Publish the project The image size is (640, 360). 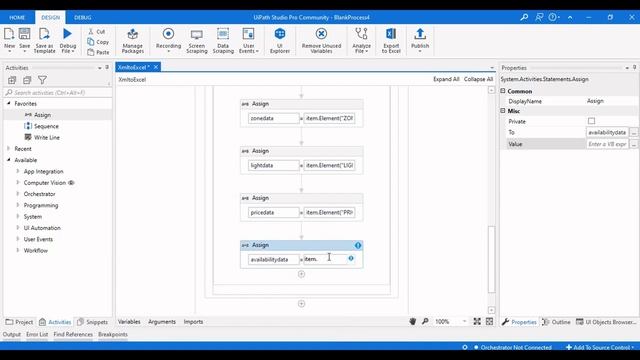point(420,40)
